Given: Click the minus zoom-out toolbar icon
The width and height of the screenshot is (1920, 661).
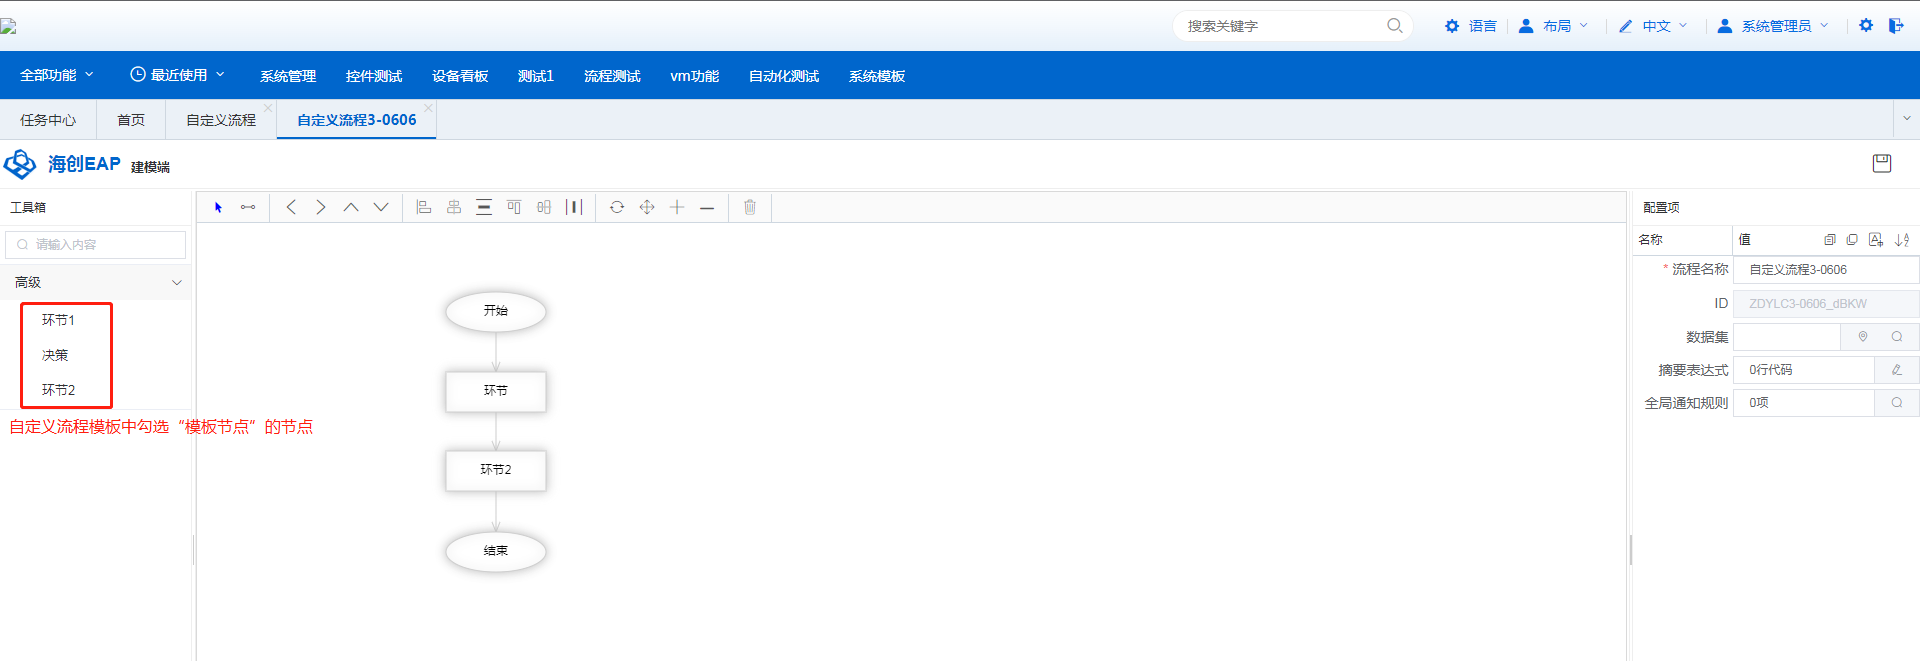Looking at the screenshot, I should [707, 207].
